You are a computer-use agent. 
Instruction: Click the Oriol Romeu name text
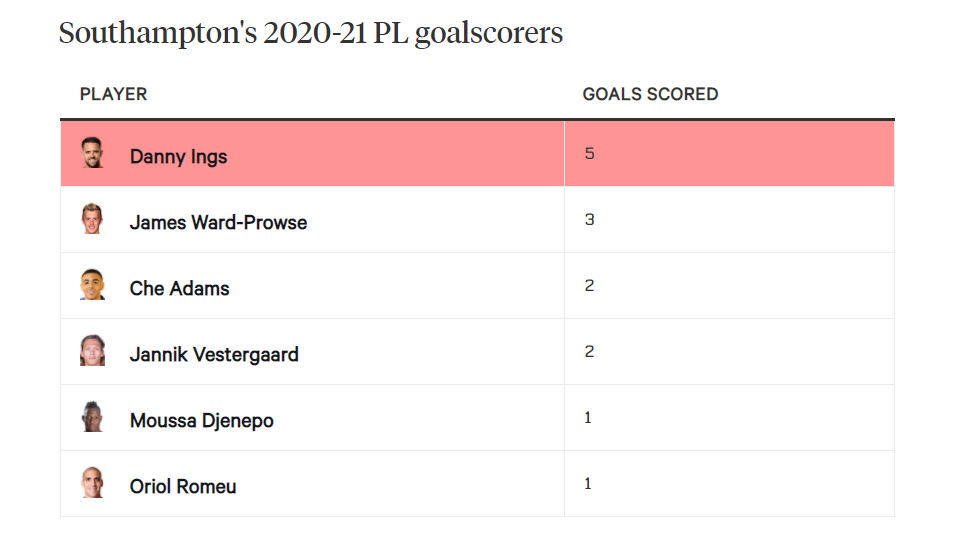tap(183, 486)
